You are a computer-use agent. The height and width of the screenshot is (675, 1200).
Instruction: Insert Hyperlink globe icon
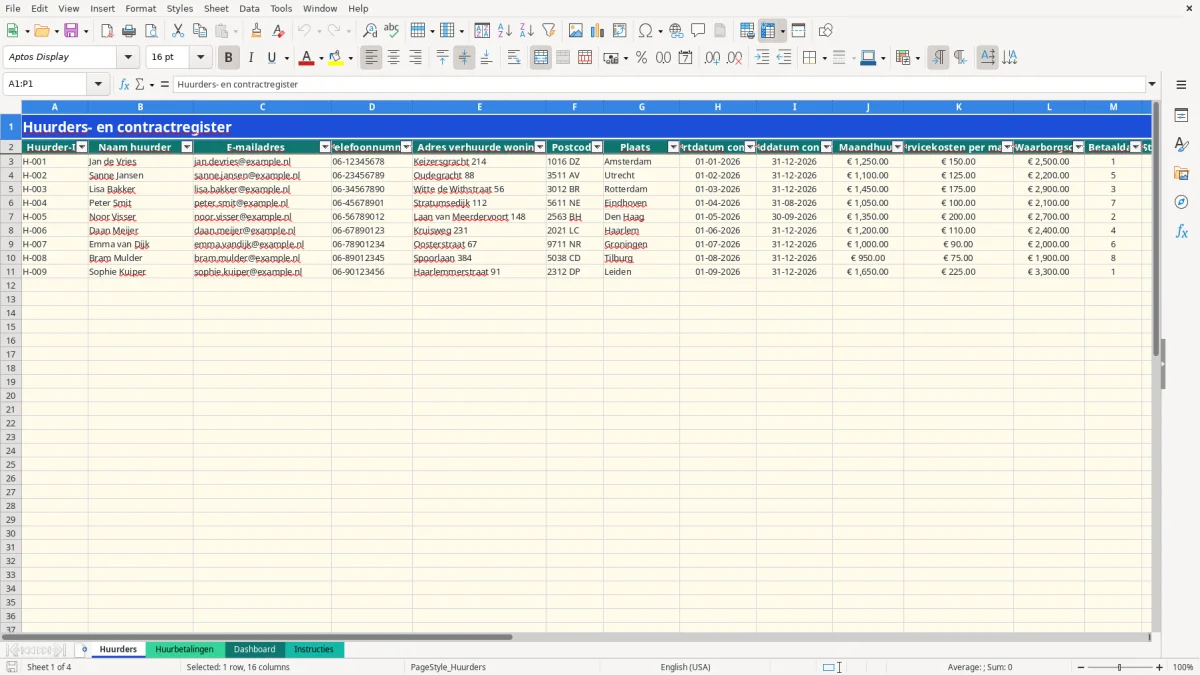point(676,31)
